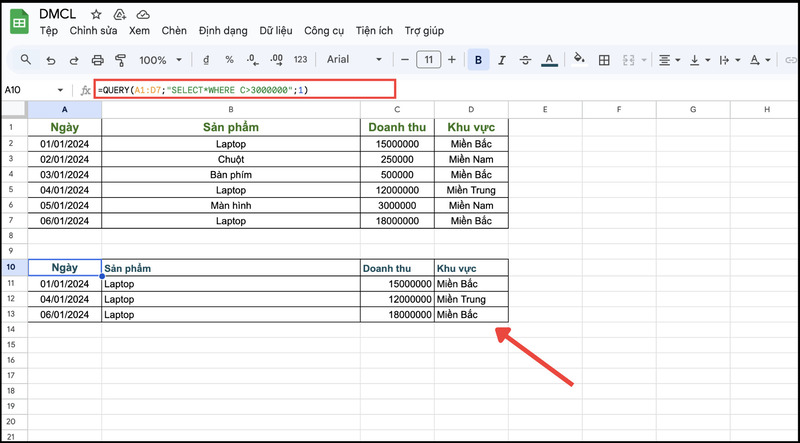Click the vertical align icon
Image resolution: width=800 pixels, height=443 pixels.
694,60
